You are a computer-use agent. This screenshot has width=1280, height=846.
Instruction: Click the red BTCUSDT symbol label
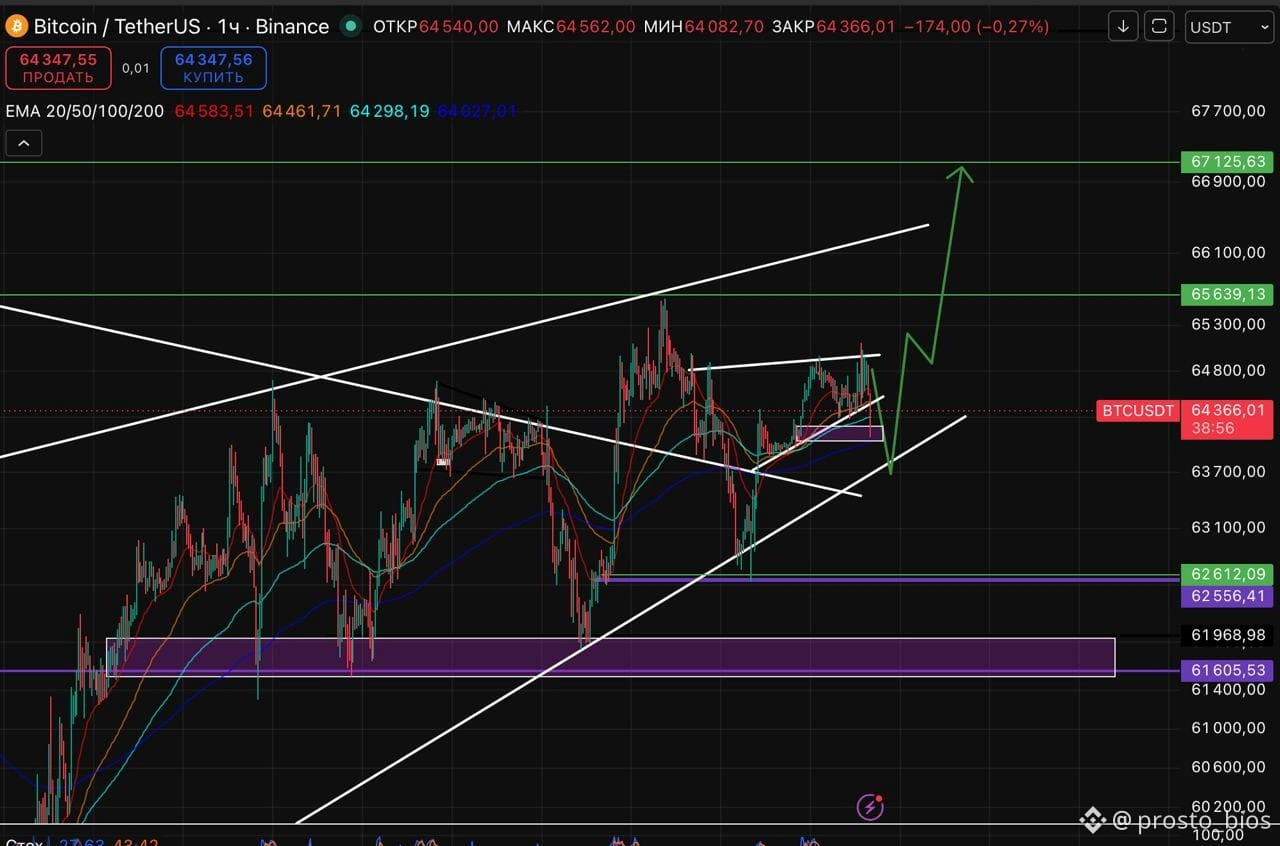point(1138,410)
